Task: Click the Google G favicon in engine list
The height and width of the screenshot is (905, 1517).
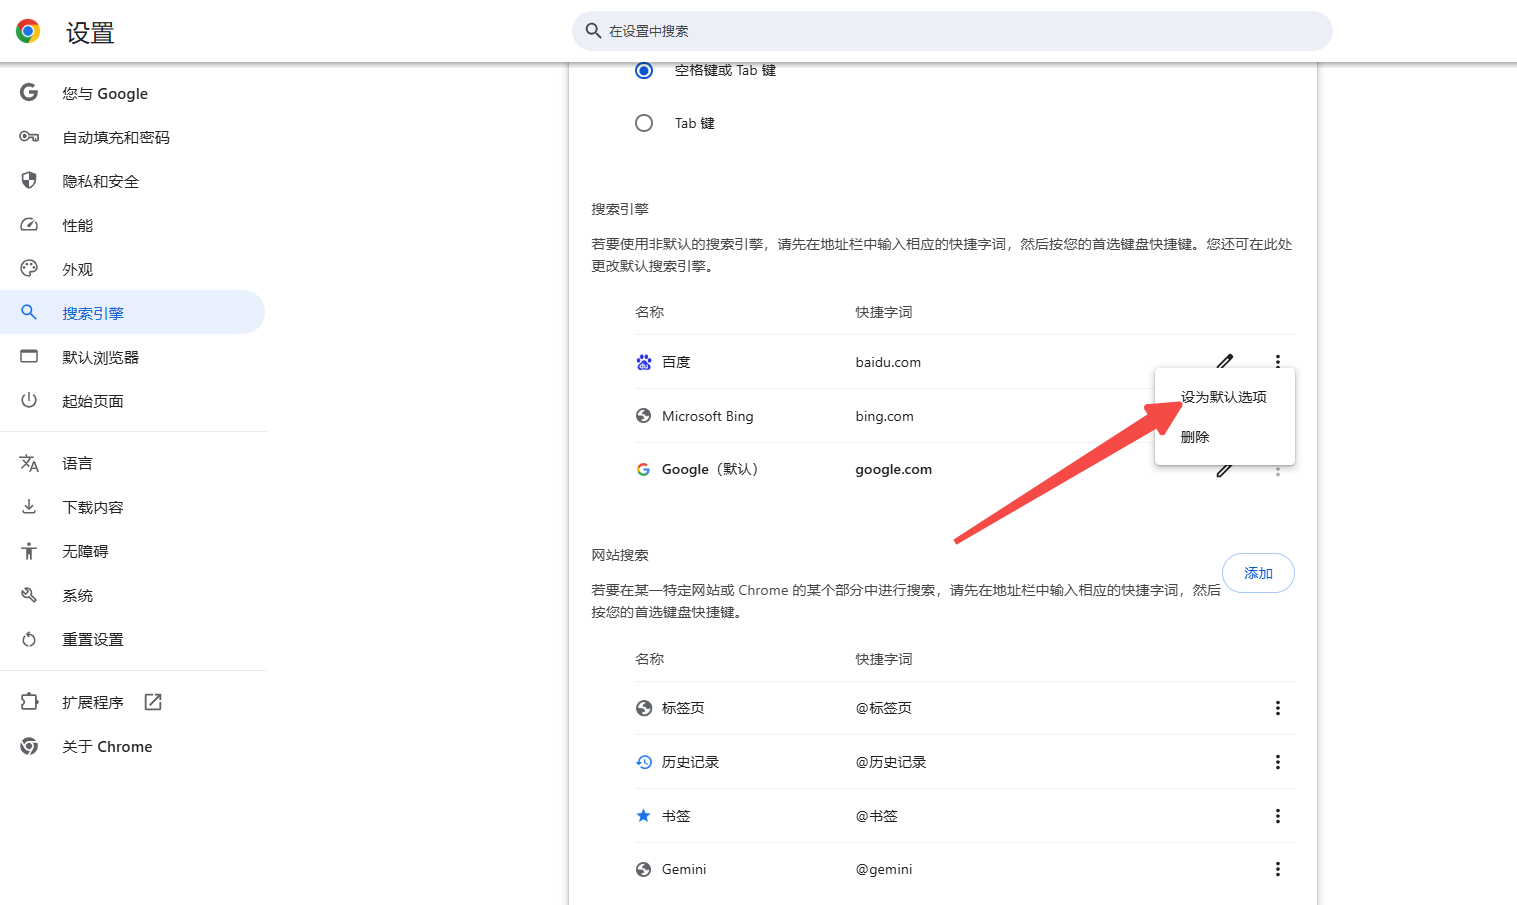Action: click(644, 470)
